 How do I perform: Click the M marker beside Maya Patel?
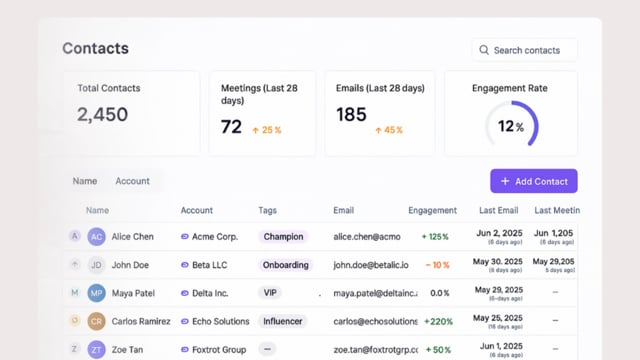tap(75, 292)
